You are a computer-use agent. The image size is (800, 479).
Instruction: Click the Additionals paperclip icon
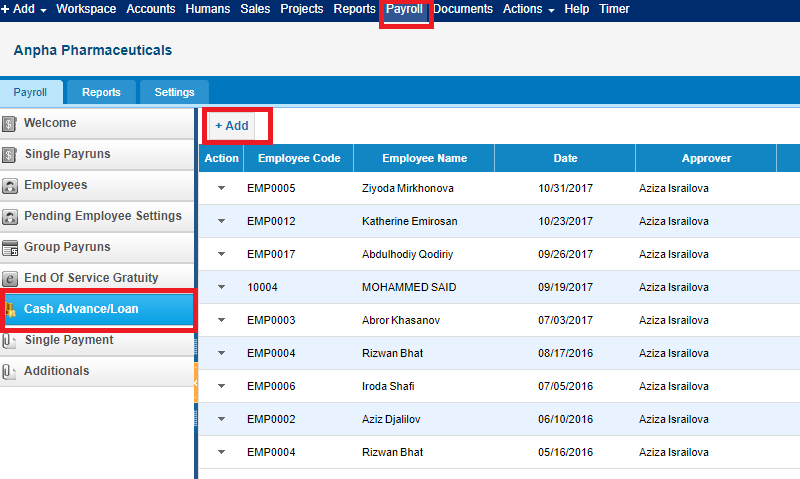coord(9,371)
